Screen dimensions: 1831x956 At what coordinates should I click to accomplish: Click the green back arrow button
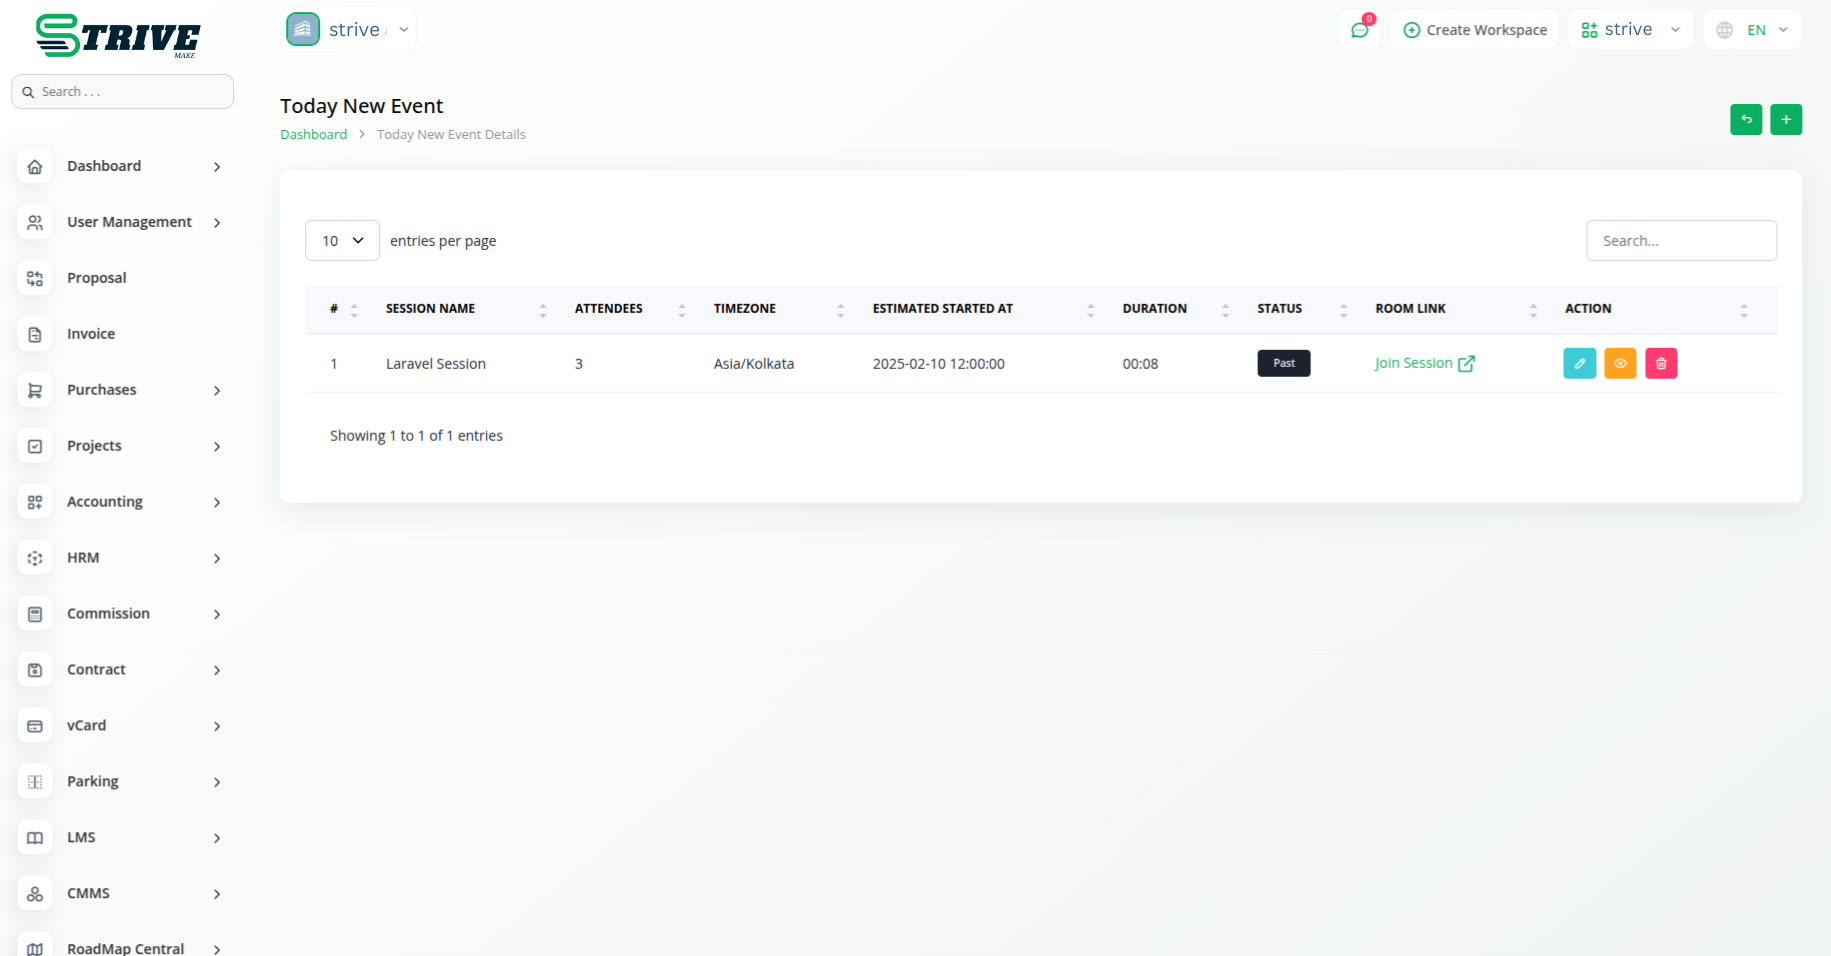click(x=1746, y=120)
